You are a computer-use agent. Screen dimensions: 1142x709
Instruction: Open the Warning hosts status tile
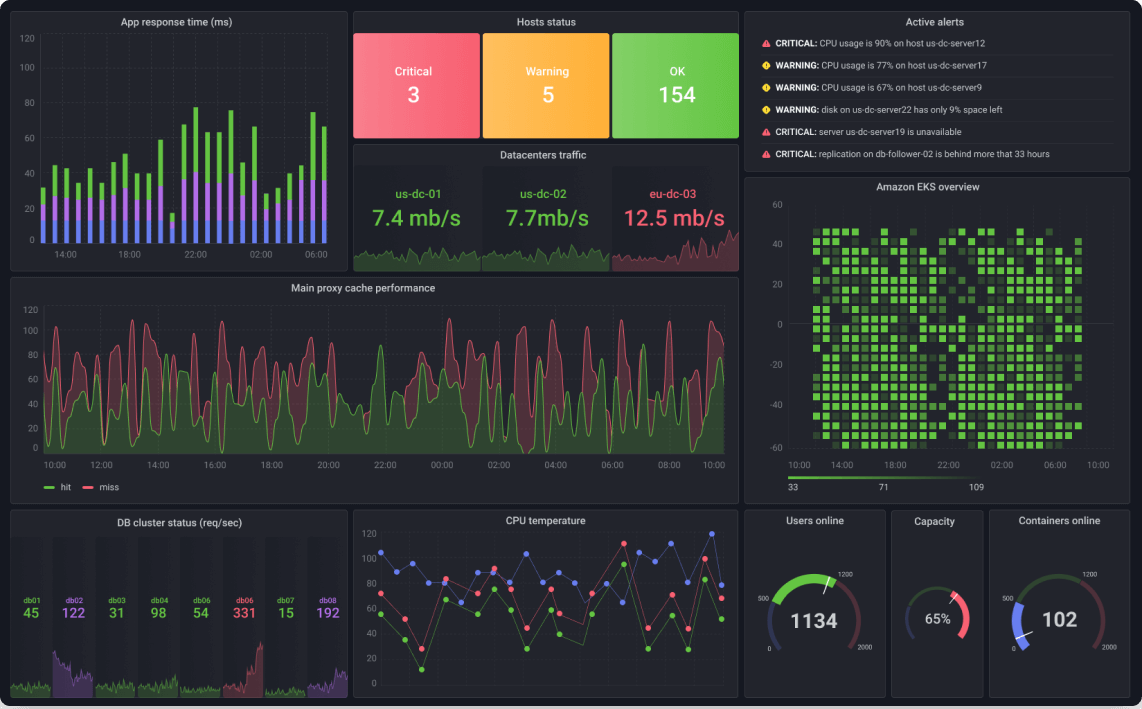click(546, 85)
